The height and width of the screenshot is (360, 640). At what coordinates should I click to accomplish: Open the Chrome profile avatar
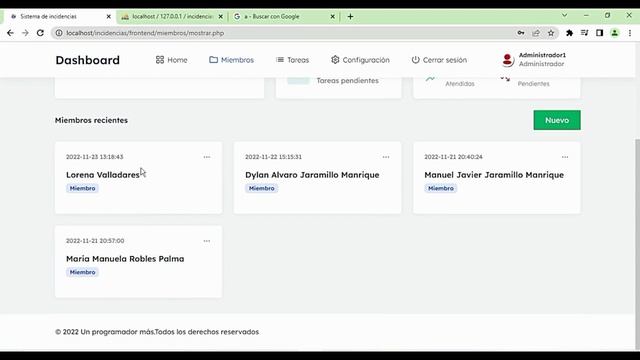(615, 33)
